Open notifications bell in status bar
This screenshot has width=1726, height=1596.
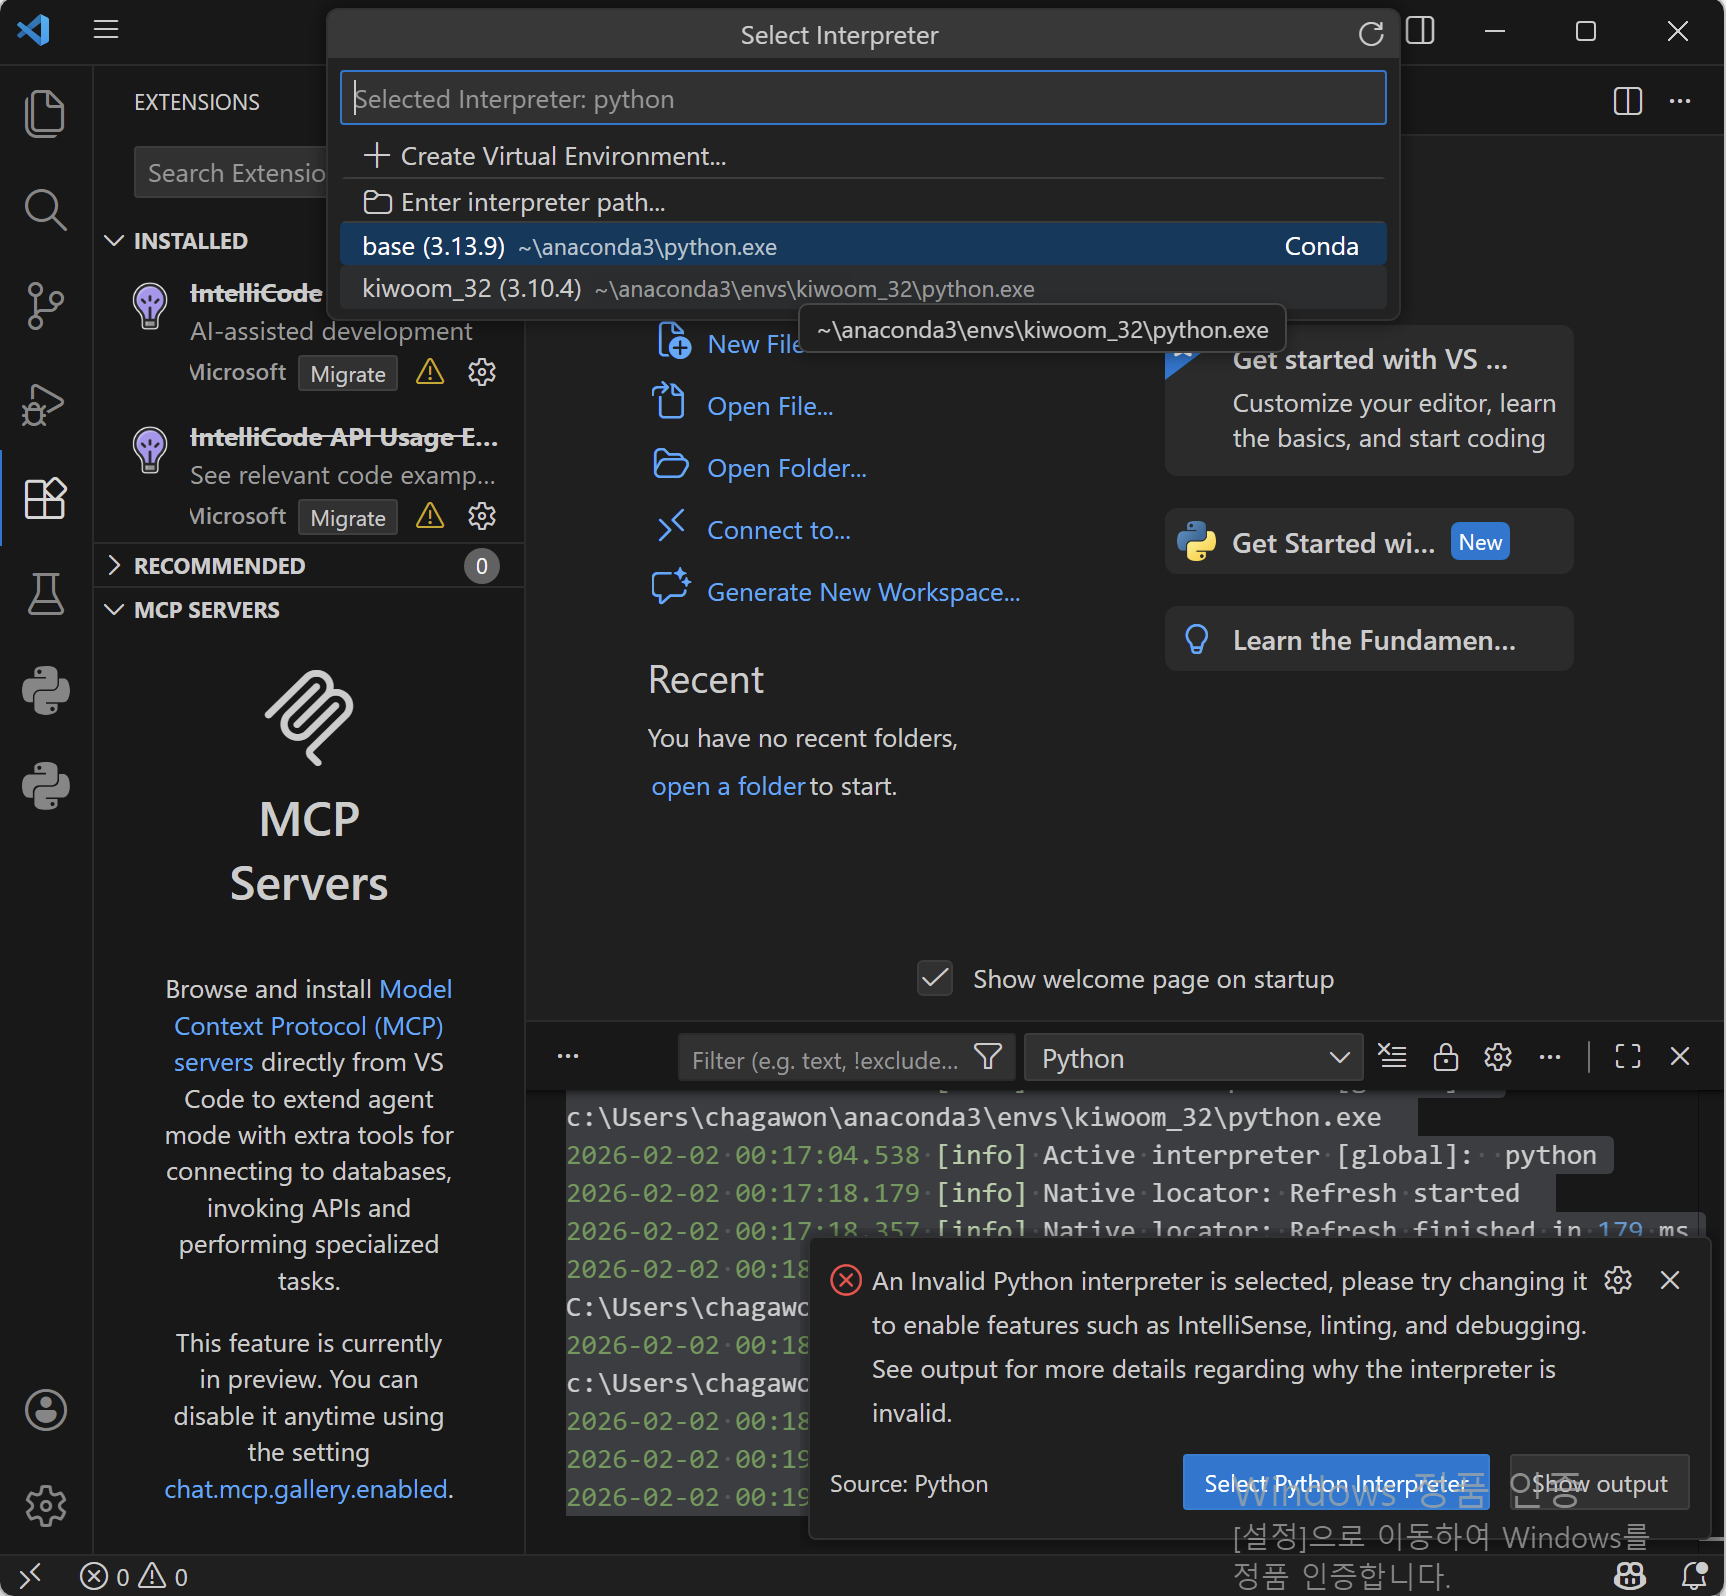coord(1695,1576)
